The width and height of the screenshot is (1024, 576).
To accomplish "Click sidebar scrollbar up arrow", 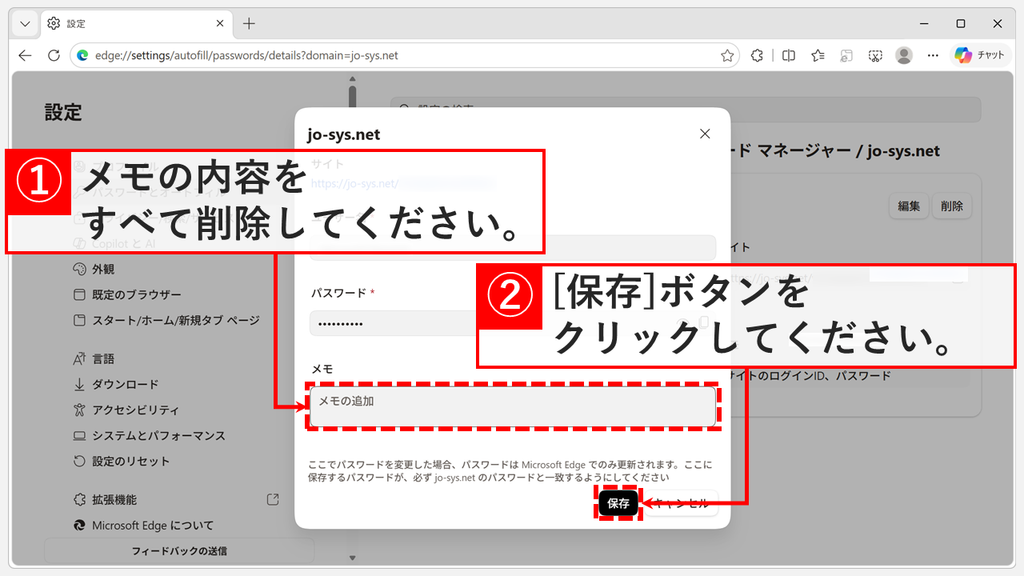I will click(x=353, y=79).
